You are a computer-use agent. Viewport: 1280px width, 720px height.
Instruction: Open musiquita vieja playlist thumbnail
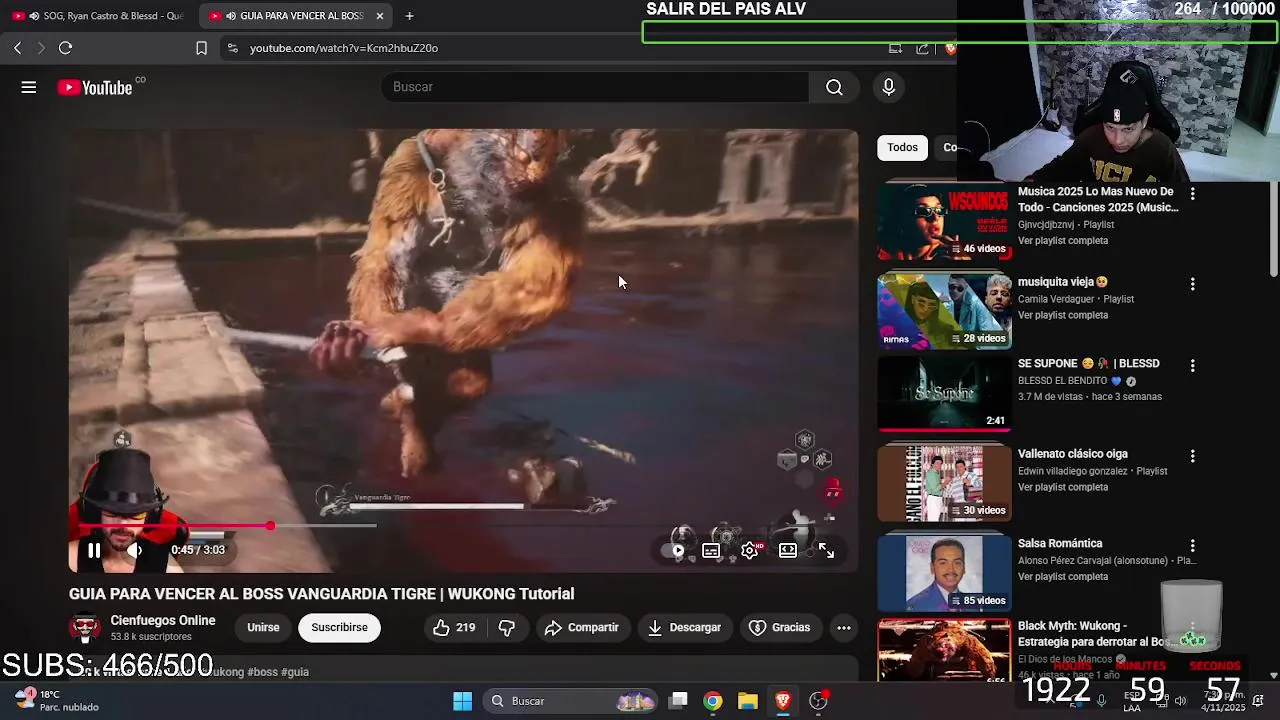click(x=944, y=311)
